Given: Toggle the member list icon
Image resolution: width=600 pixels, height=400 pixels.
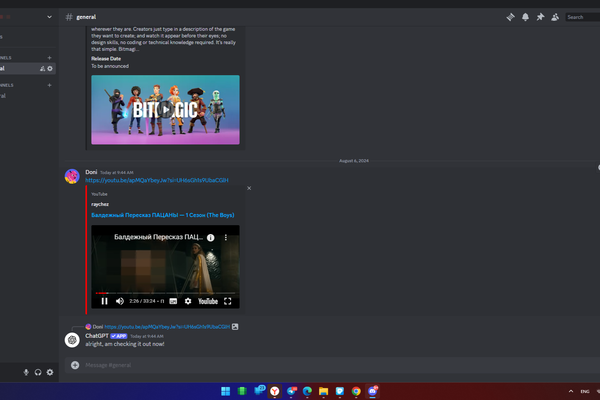Looking at the screenshot, I should click(555, 17).
